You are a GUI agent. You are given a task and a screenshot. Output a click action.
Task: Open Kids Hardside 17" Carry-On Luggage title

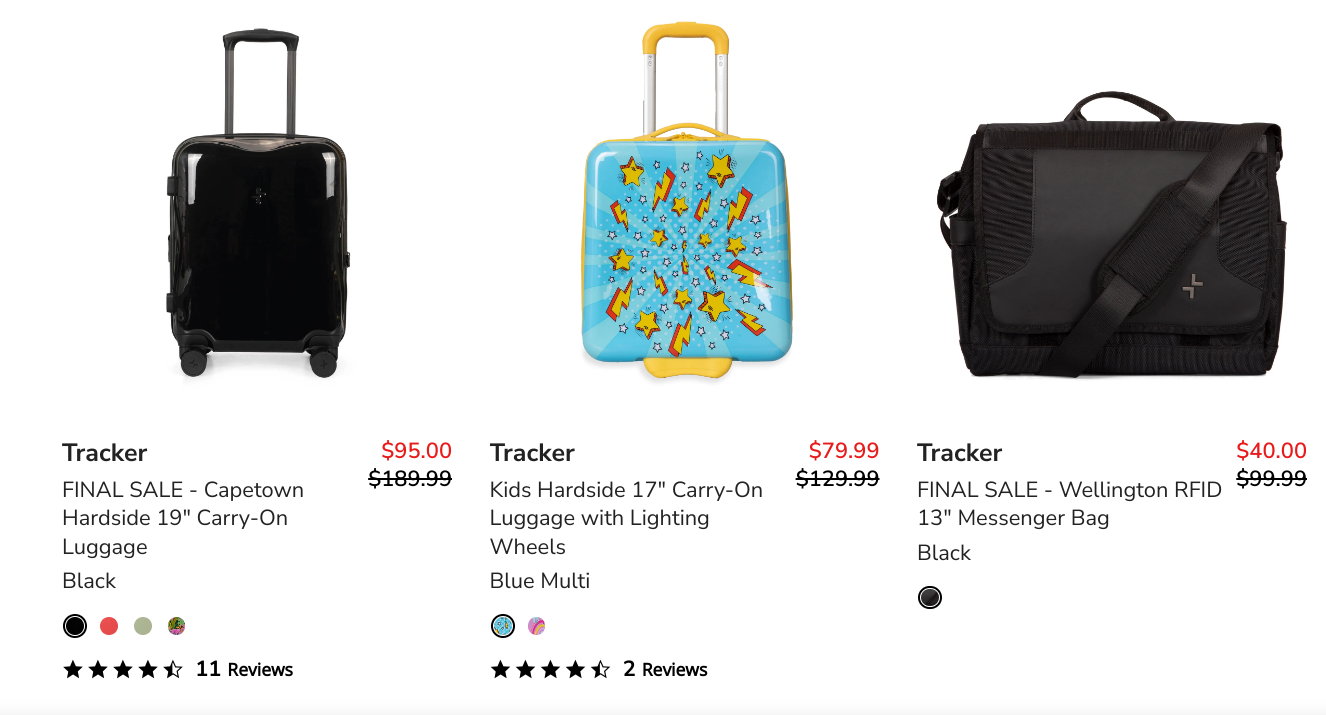[x=626, y=518]
